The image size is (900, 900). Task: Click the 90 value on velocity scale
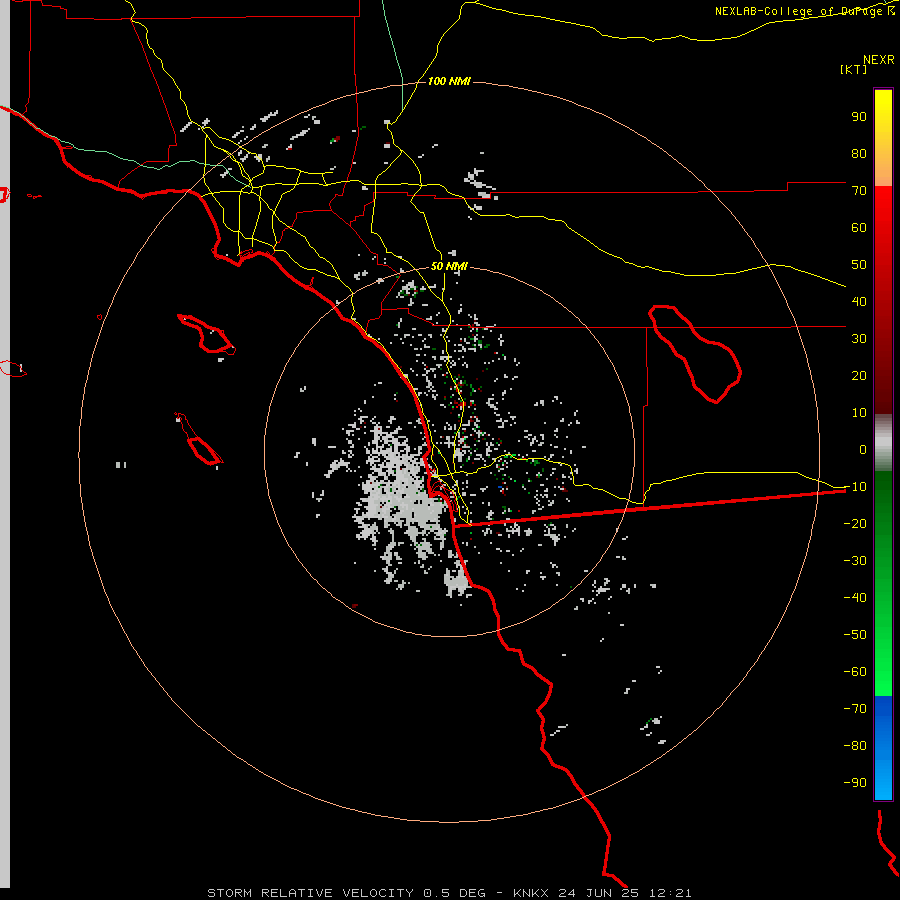pos(859,117)
